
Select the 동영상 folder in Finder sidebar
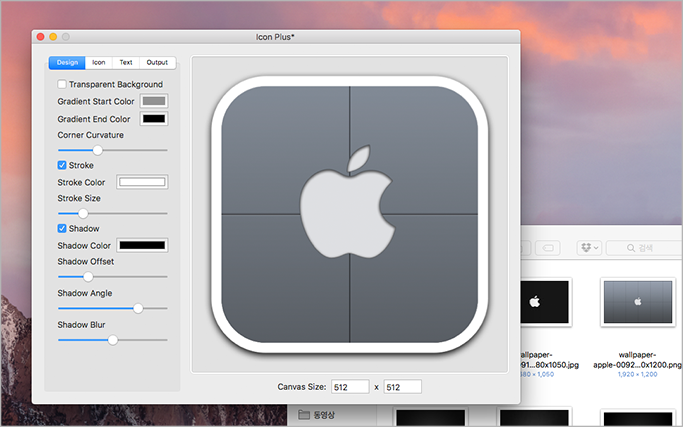(x=317, y=415)
